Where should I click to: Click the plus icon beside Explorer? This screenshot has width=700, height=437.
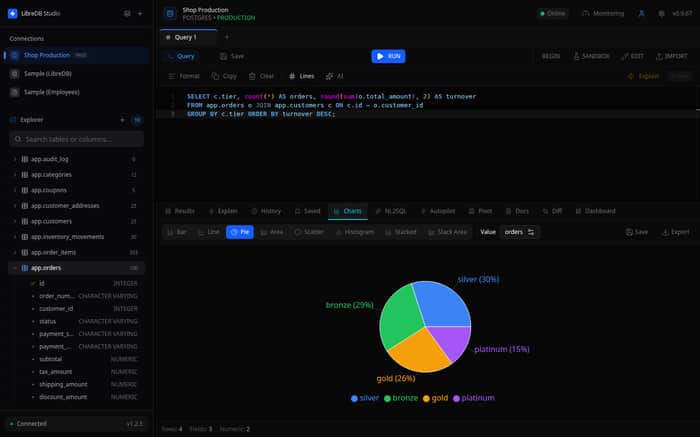122,120
